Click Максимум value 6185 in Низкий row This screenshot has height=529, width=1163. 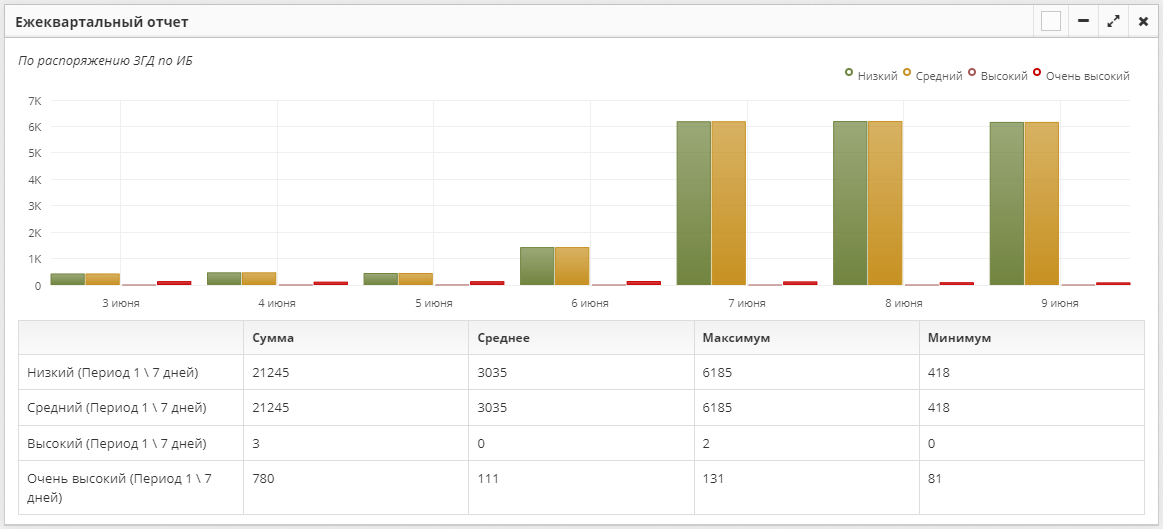[717, 372]
